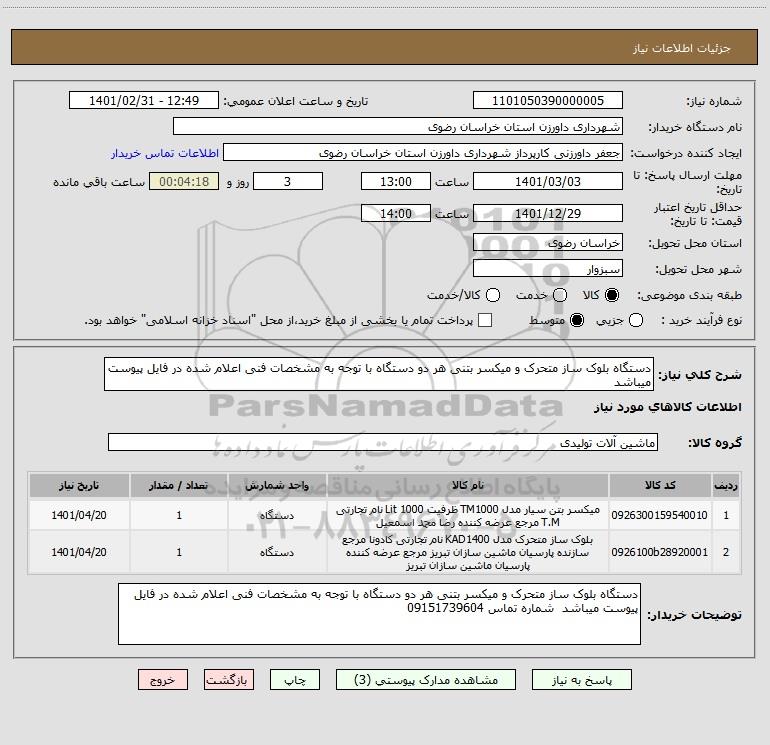This screenshot has height=745, width=770.
Task: Click the quantity cell in the بلوک ساز row
Action: pos(179,552)
